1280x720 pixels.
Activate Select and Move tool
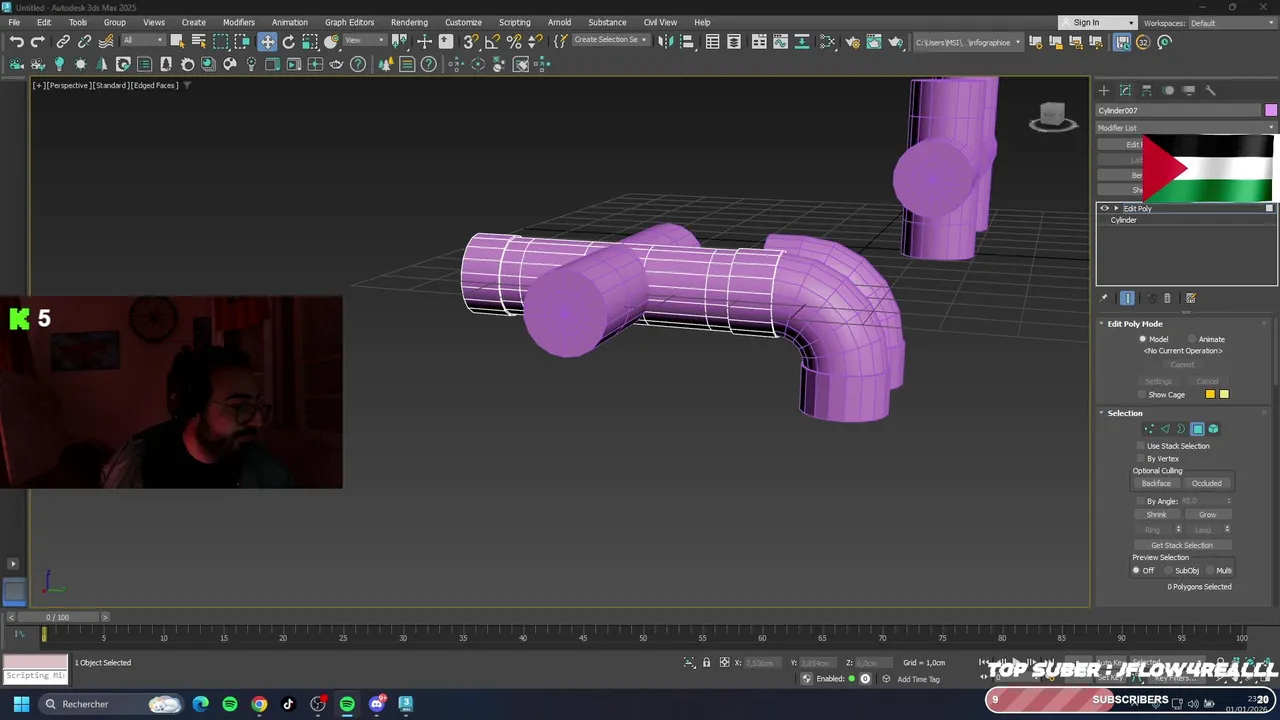[267, 41]
